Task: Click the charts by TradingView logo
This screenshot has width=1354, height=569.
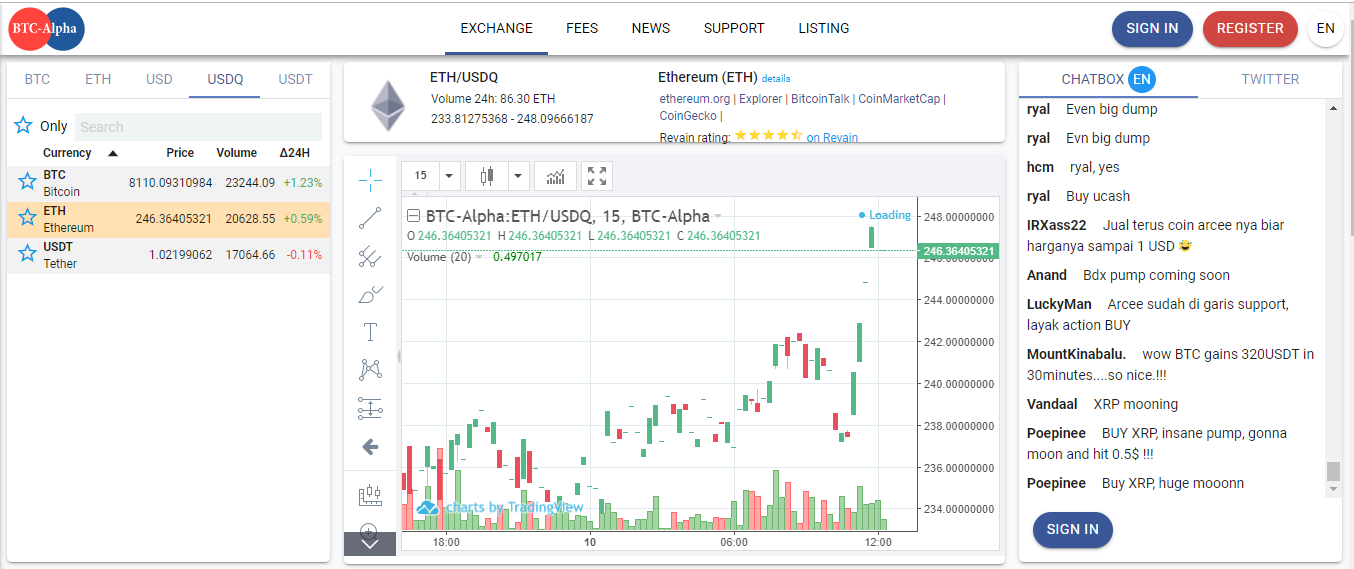Action: tap(500, 508)
